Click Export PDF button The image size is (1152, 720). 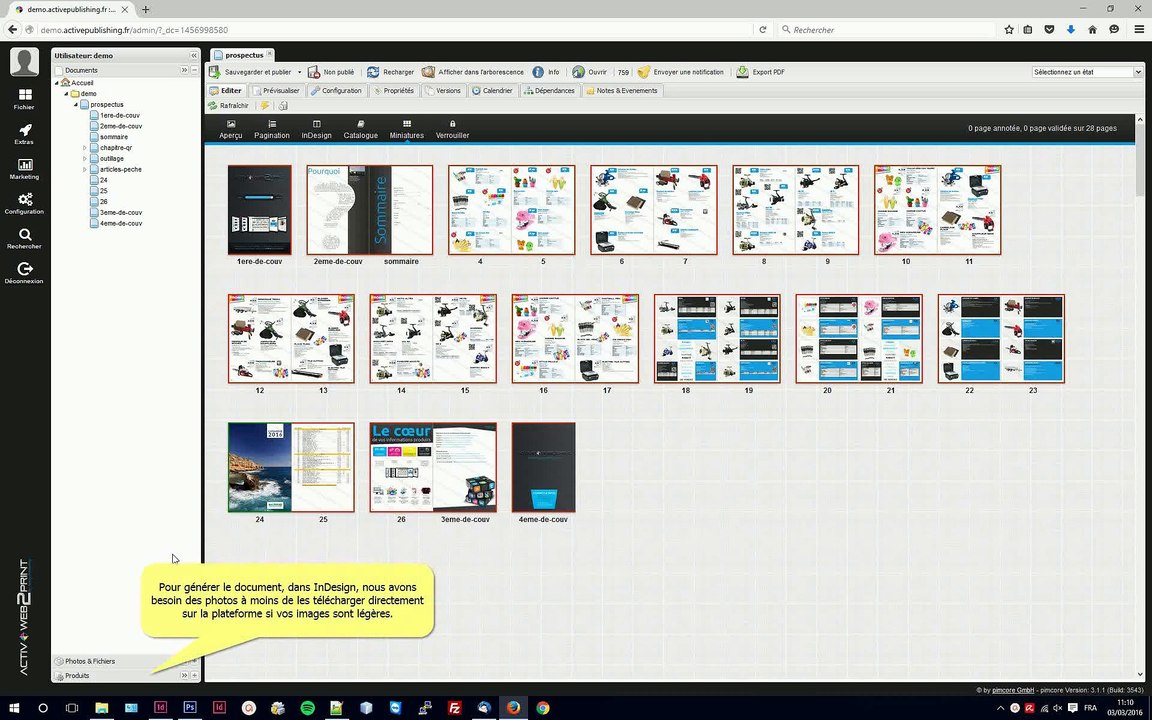pos(761,72)
